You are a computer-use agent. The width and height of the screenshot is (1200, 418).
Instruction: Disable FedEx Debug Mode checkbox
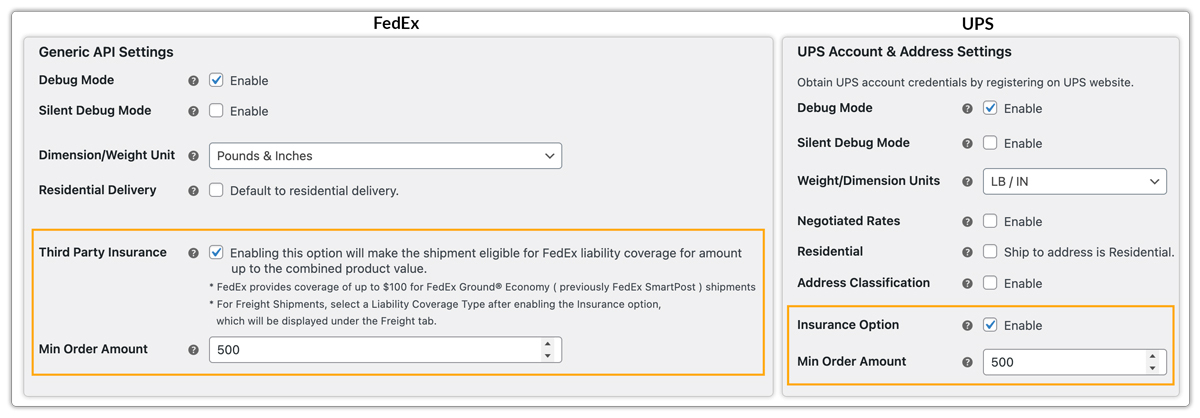point(216,80)
